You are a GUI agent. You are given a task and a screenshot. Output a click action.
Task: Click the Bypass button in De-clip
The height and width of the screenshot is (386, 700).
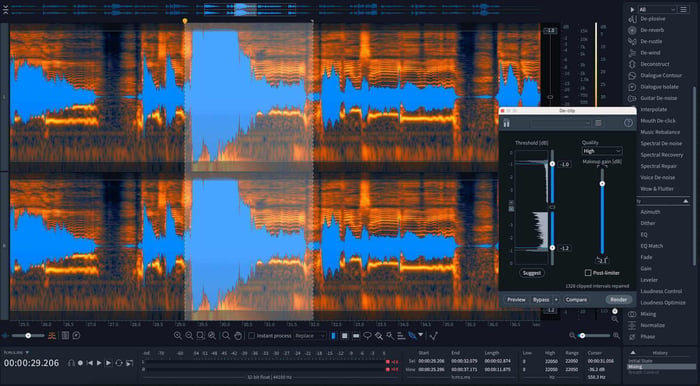click(x=541, y=299)
